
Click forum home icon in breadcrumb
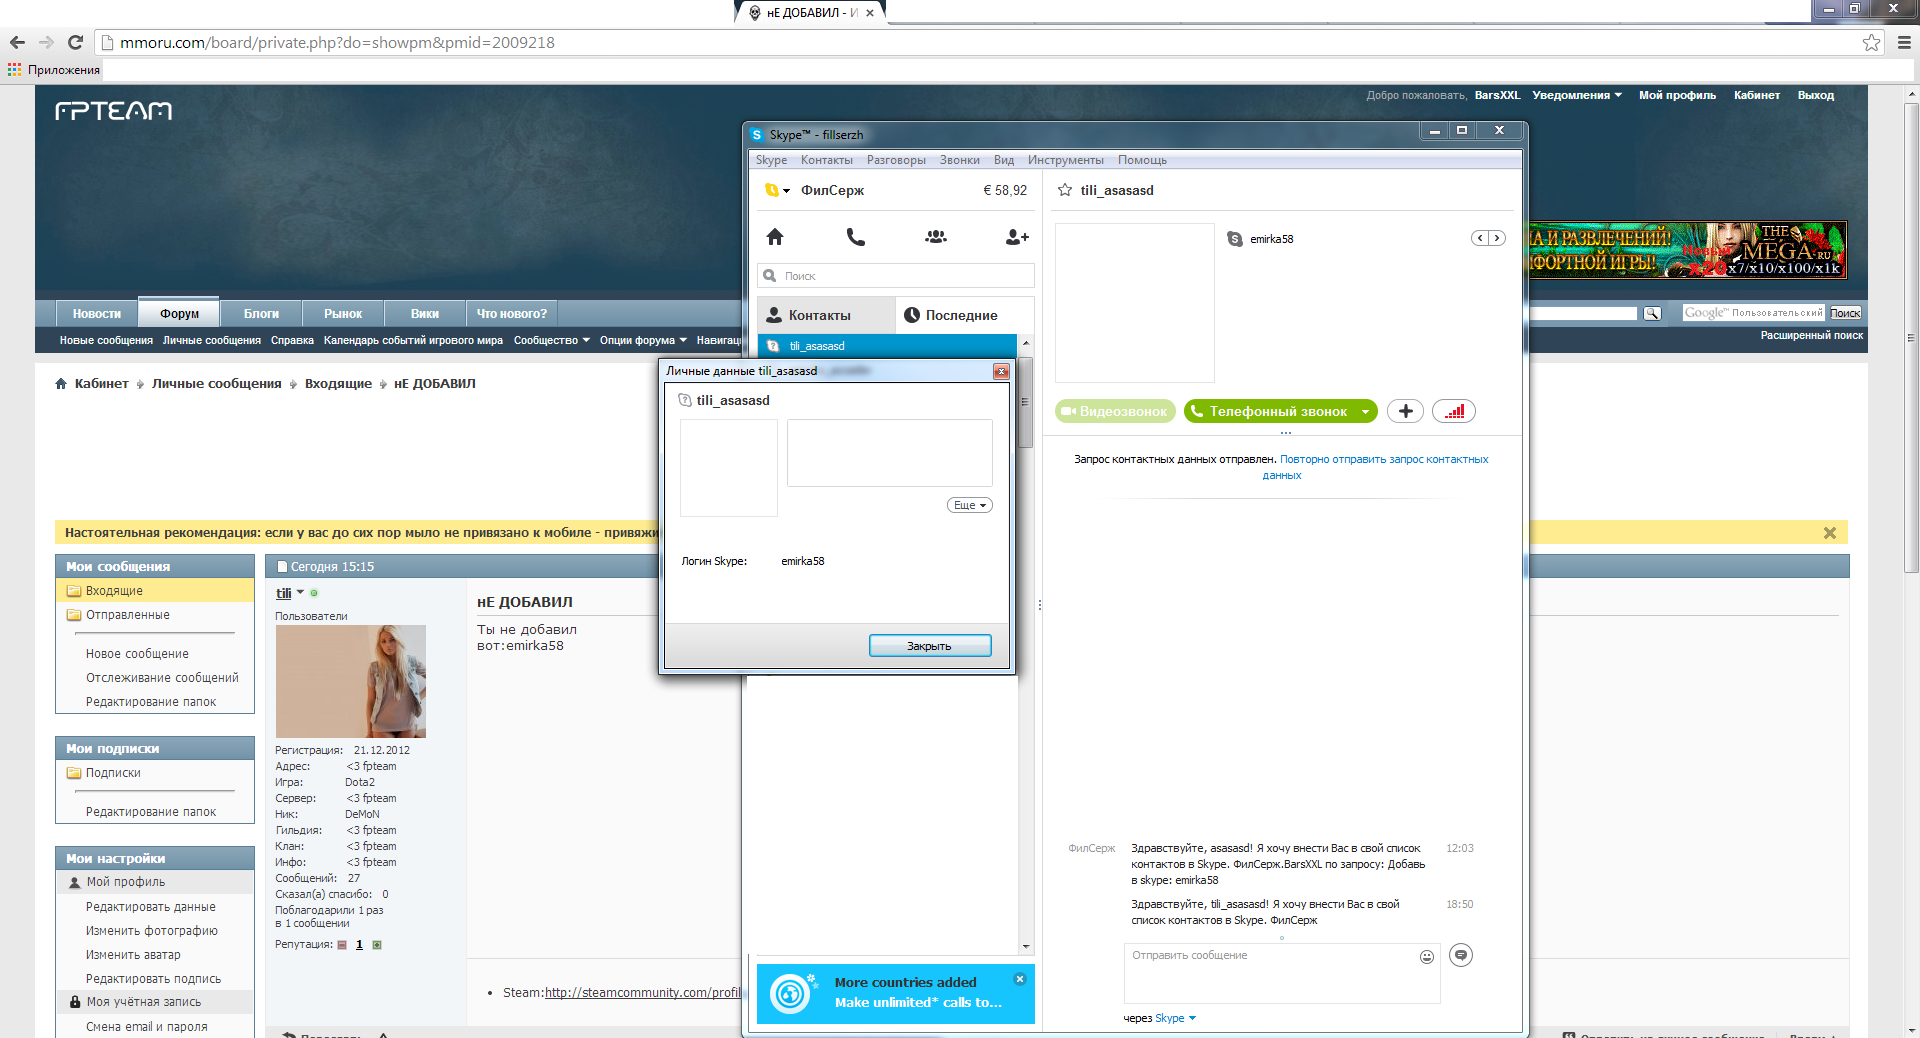coord(61,384)
